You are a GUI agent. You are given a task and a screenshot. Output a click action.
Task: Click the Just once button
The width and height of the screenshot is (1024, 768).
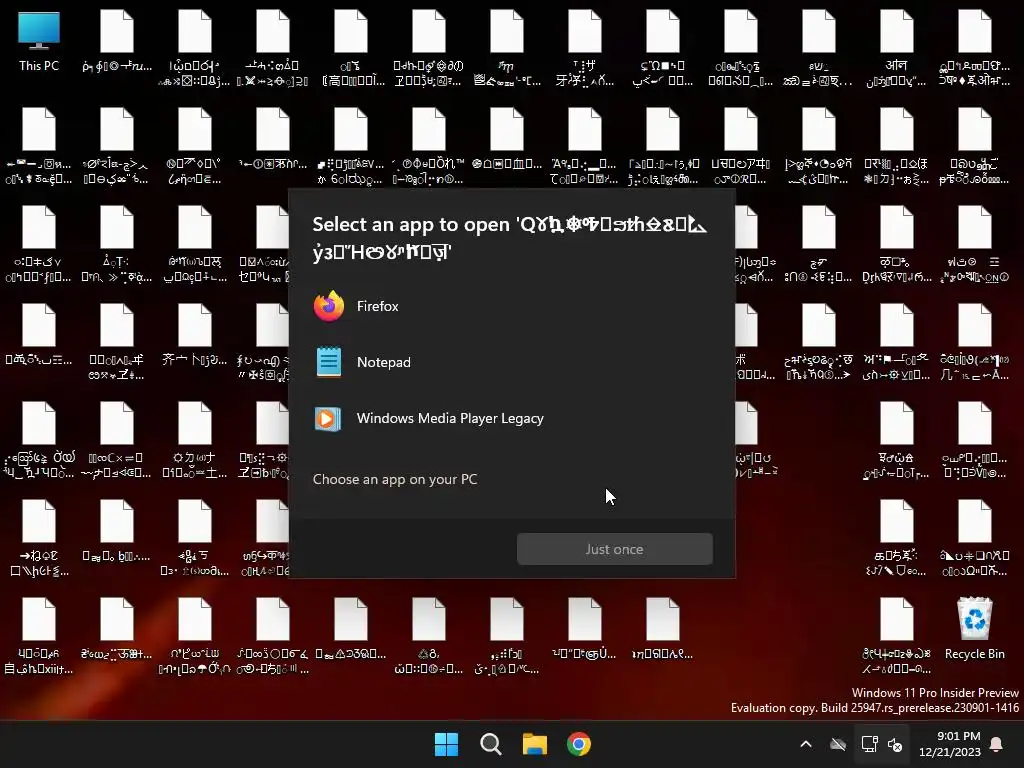pos(615,549)
